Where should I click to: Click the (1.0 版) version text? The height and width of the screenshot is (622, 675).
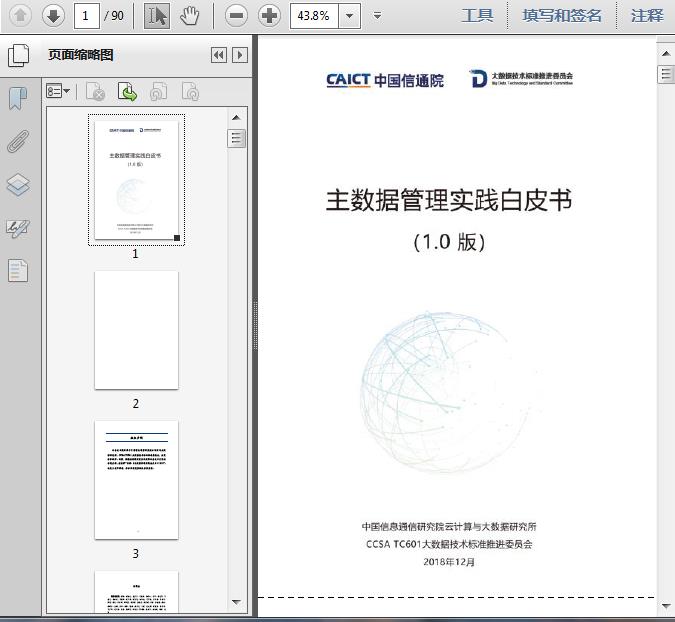tap(449, 242)
